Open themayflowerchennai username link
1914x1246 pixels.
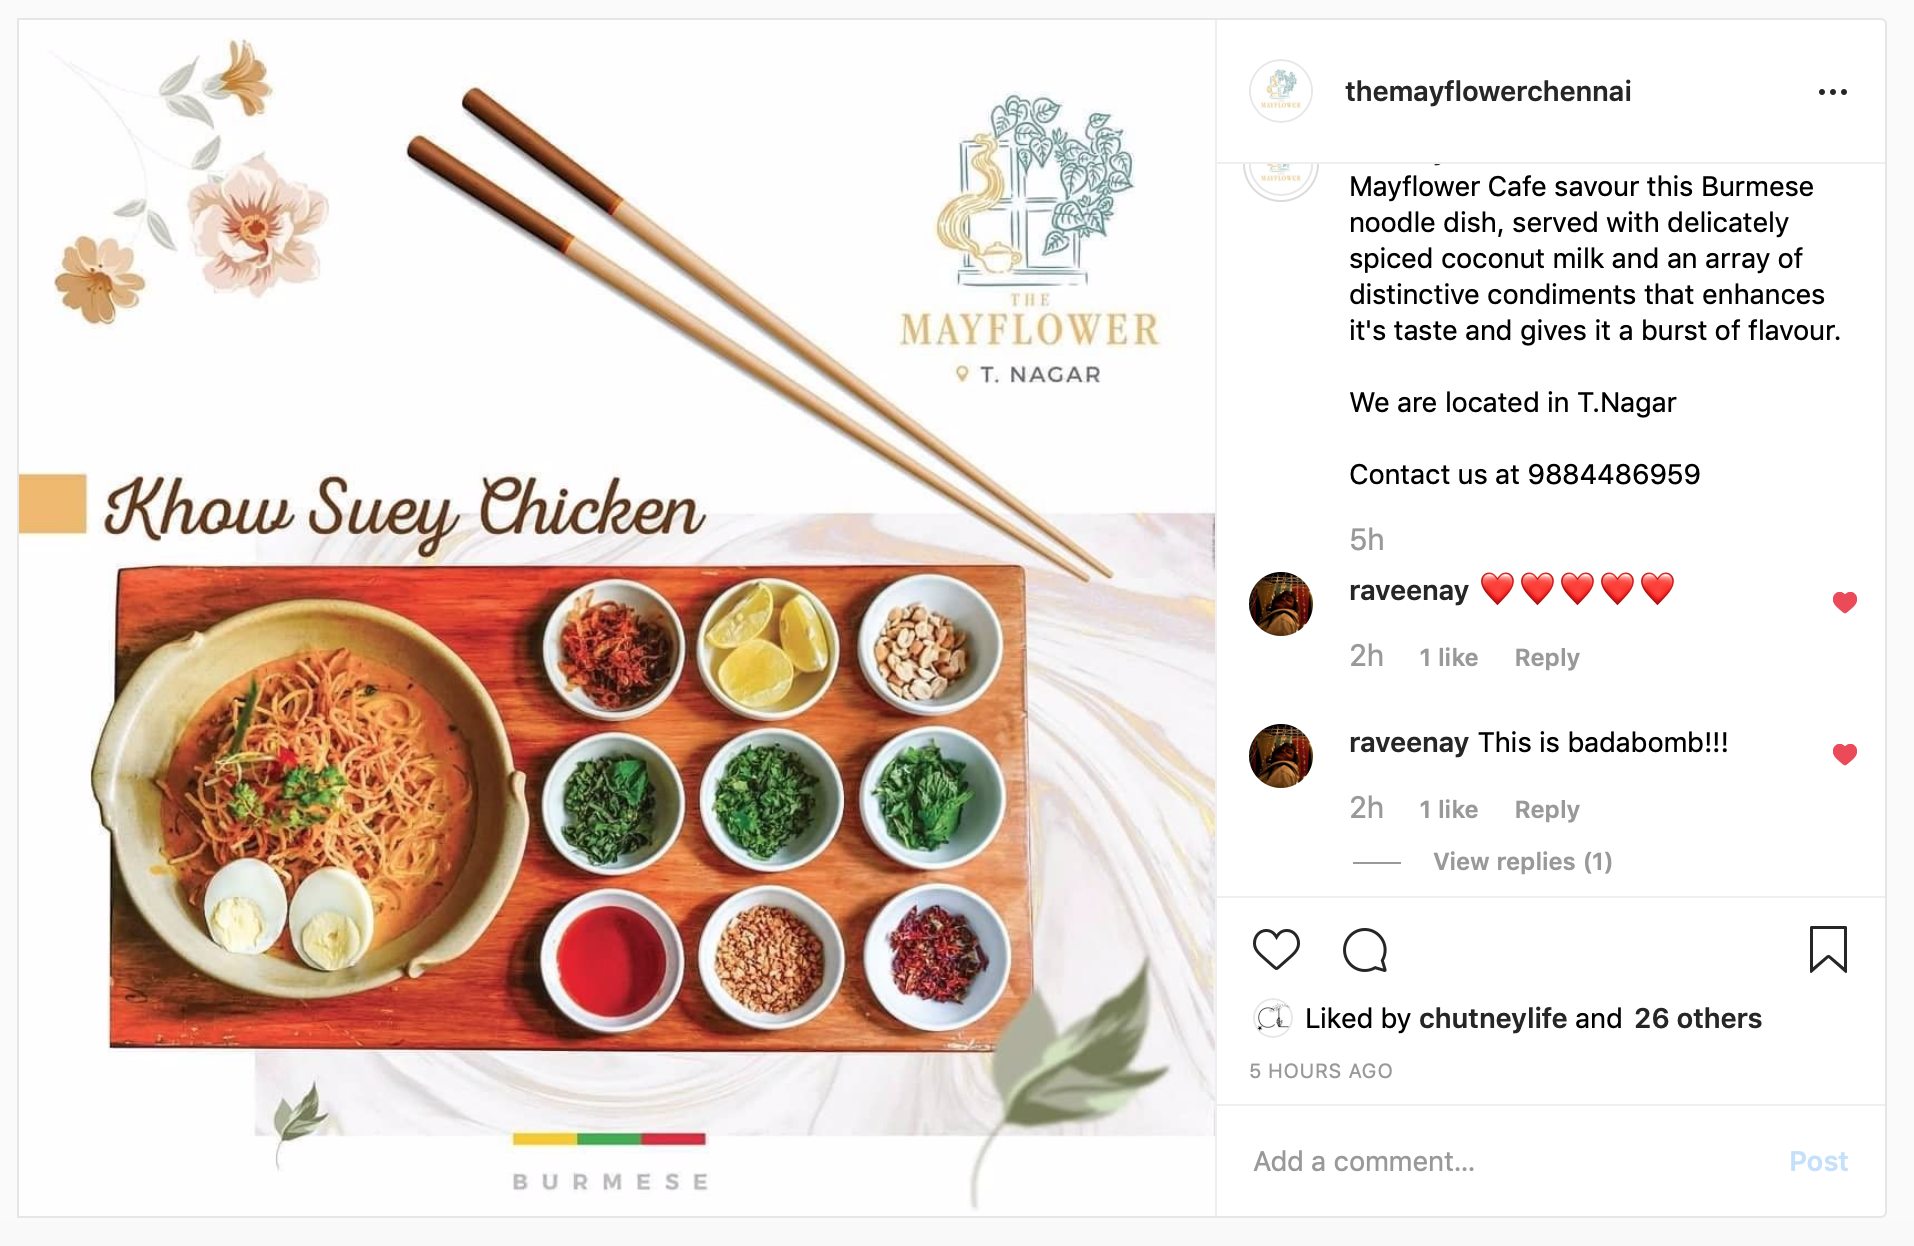coord(1488,91)
